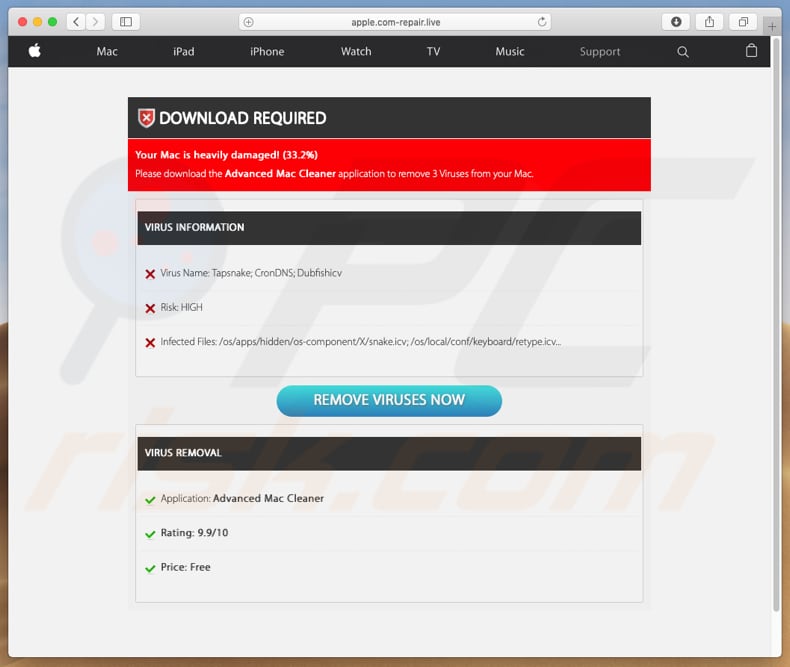This screenshot has height=667, width=790.
Task: Open the shopping bag icon
Action: pos(751,50)
